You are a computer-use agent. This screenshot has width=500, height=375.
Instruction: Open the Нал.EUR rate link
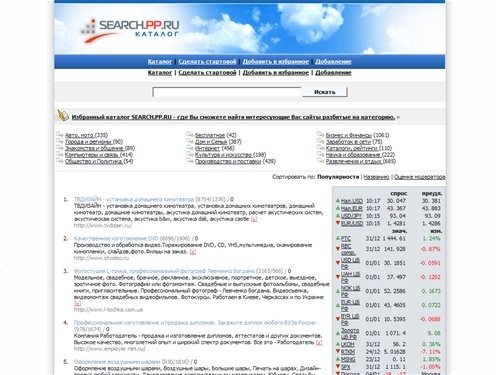(352, 208)
